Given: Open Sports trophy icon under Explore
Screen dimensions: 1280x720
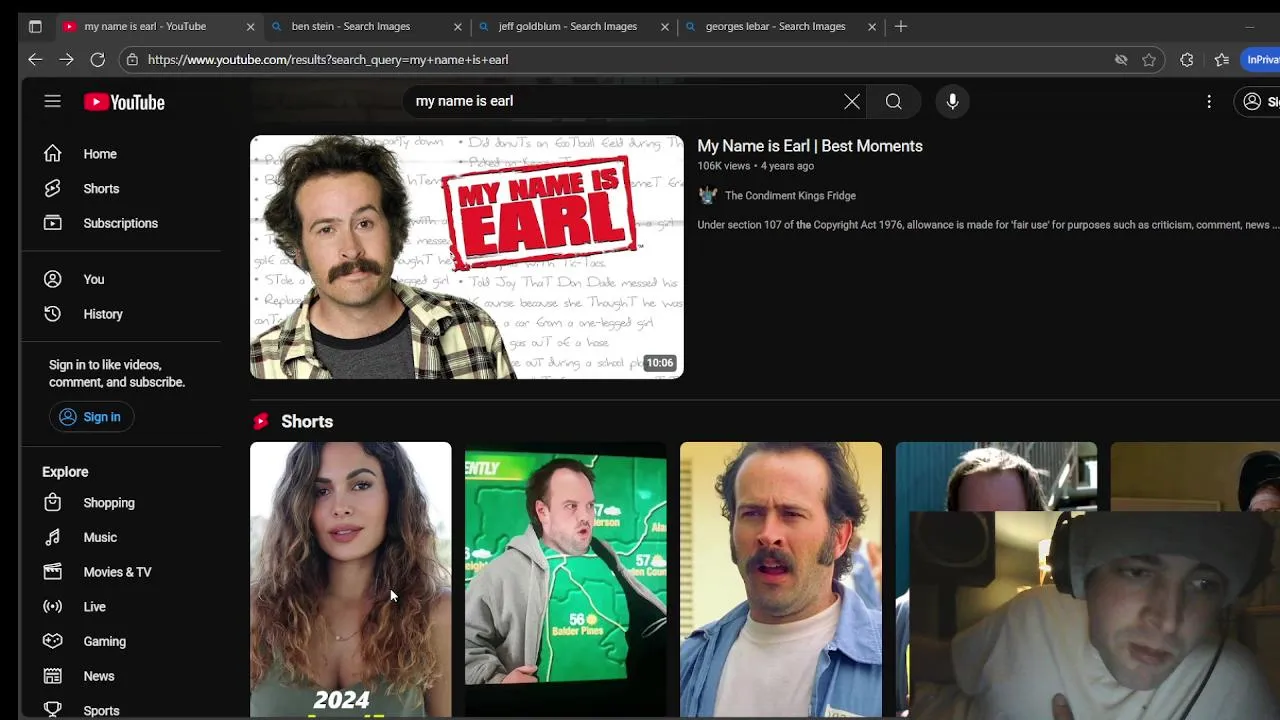Looking at the screenshot, I should click(52, 710).
